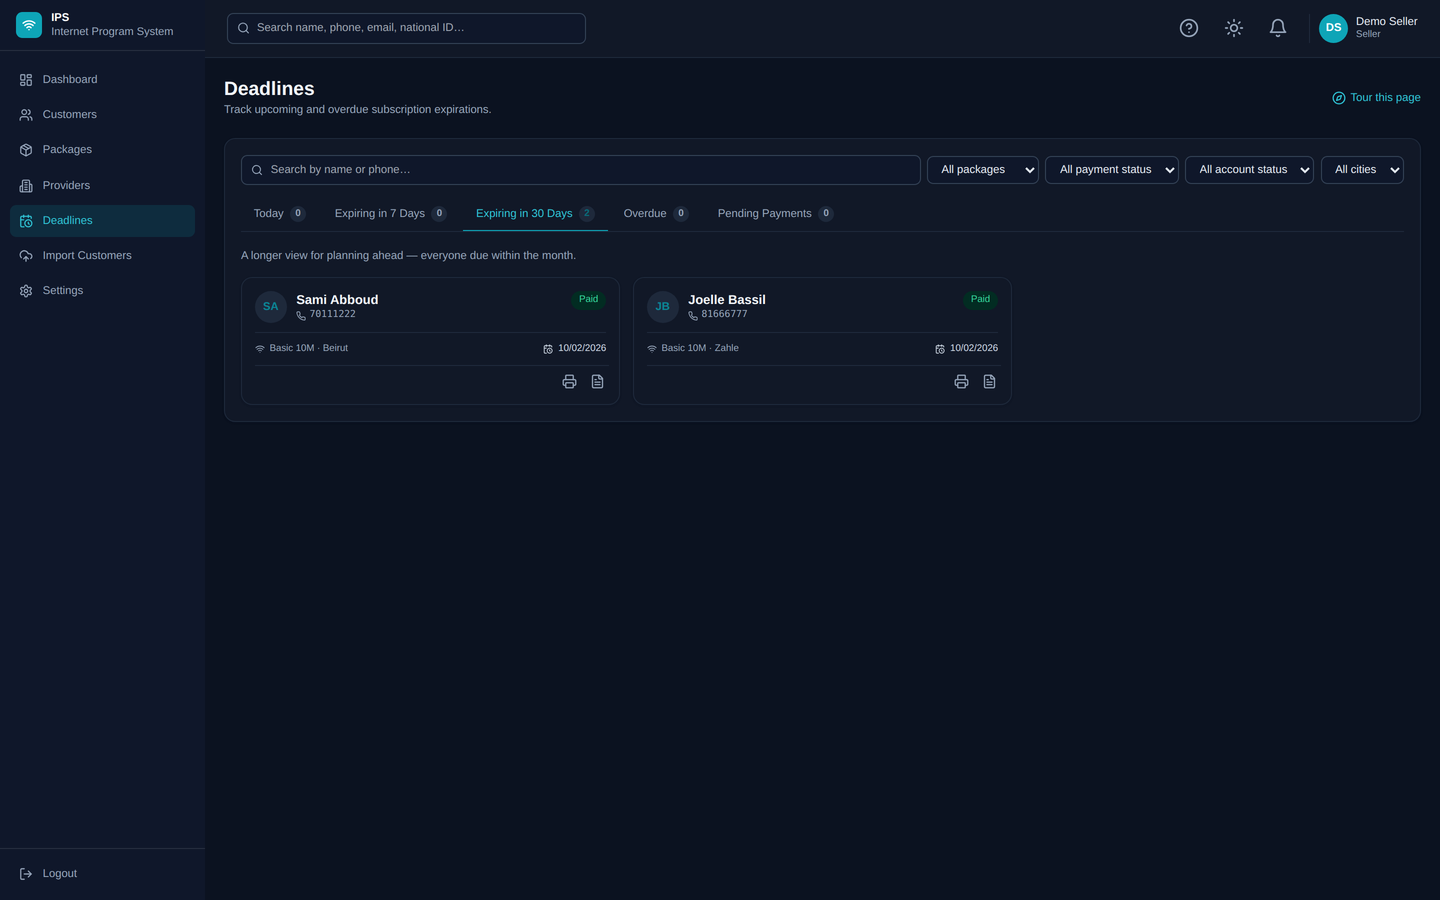Click Basic 10M · Beirut text
The image size is (1440, 900).
[309, 349]
